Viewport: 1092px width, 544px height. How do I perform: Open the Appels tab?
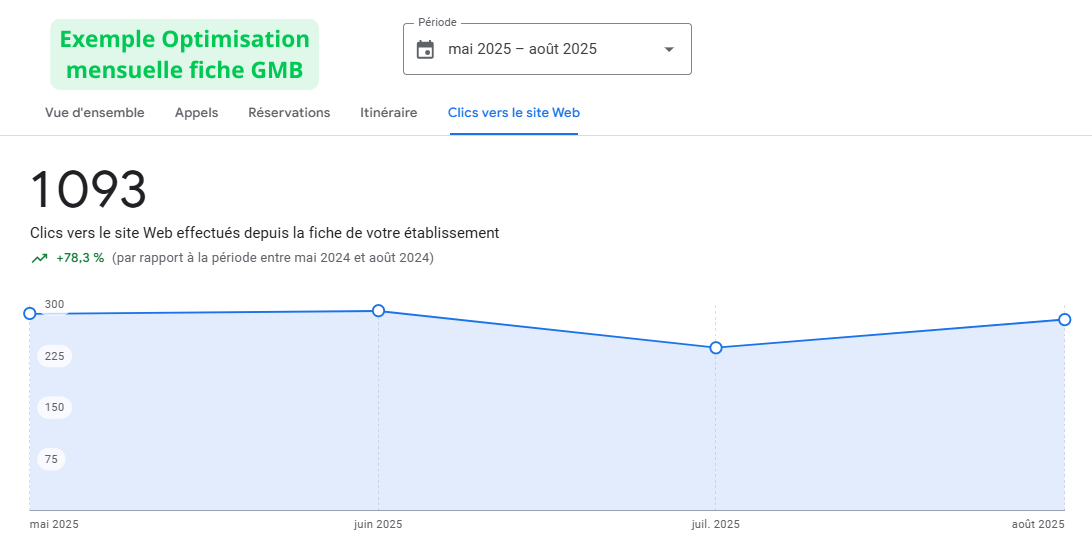[x=196, y=113]
